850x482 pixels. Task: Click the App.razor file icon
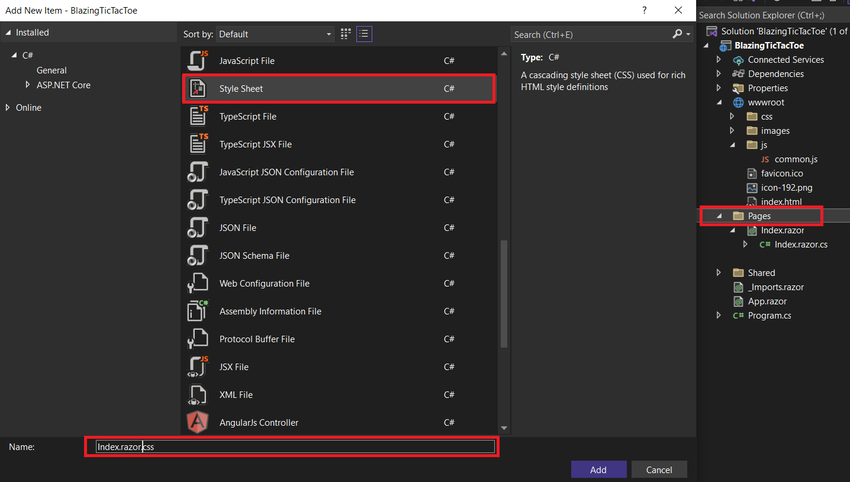738,301
